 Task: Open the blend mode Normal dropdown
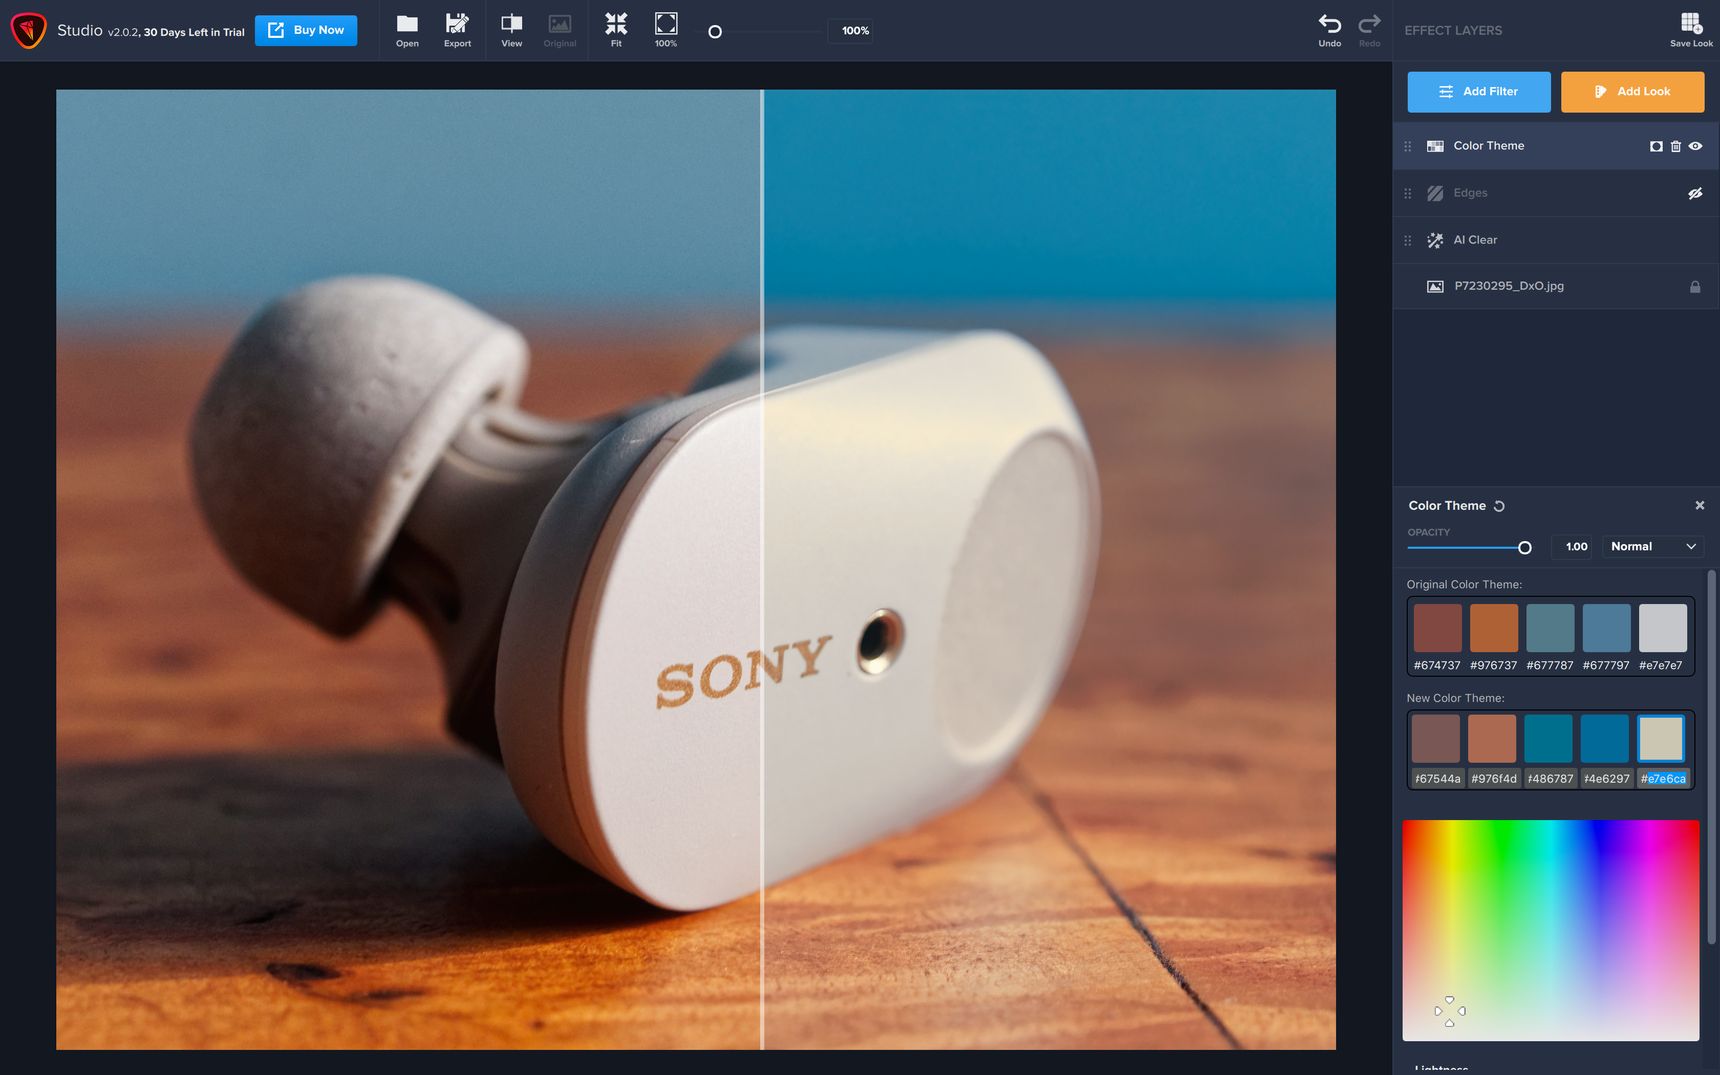tap(1652, 546)
